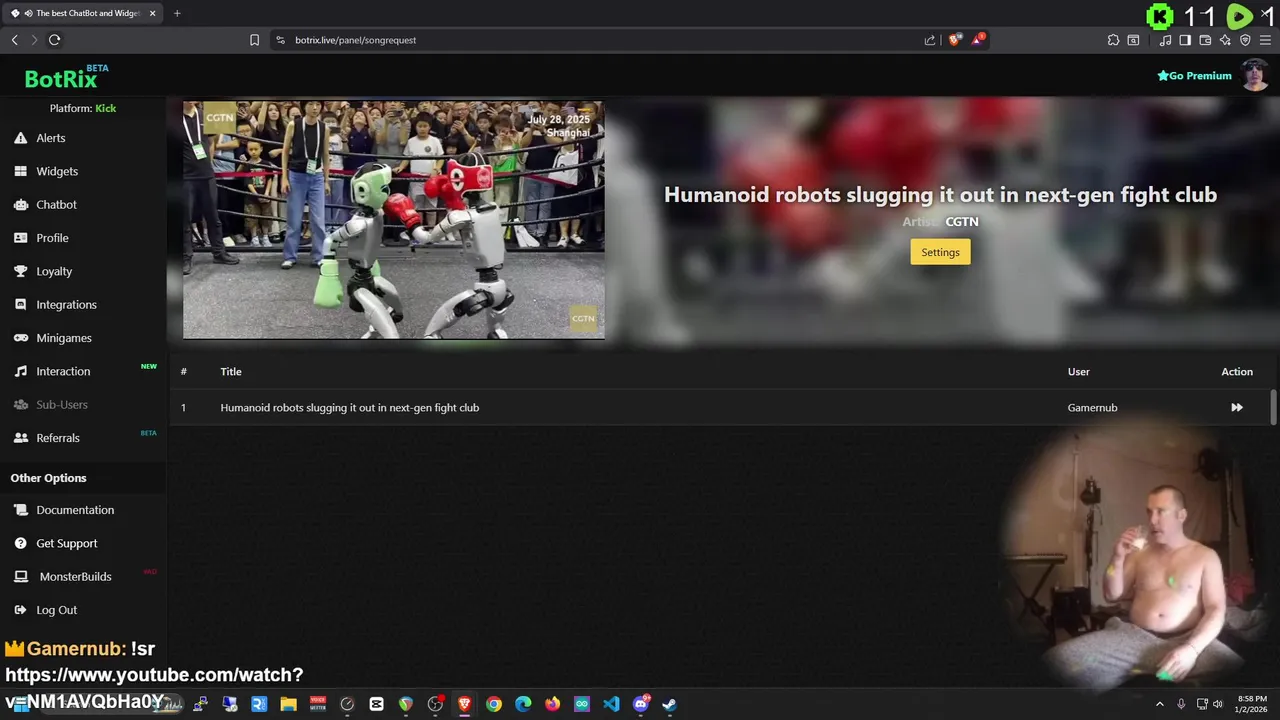The width and height of the screenshot is (1280, 720).
Task: Click the Title column header
Action: pos(231,371)
